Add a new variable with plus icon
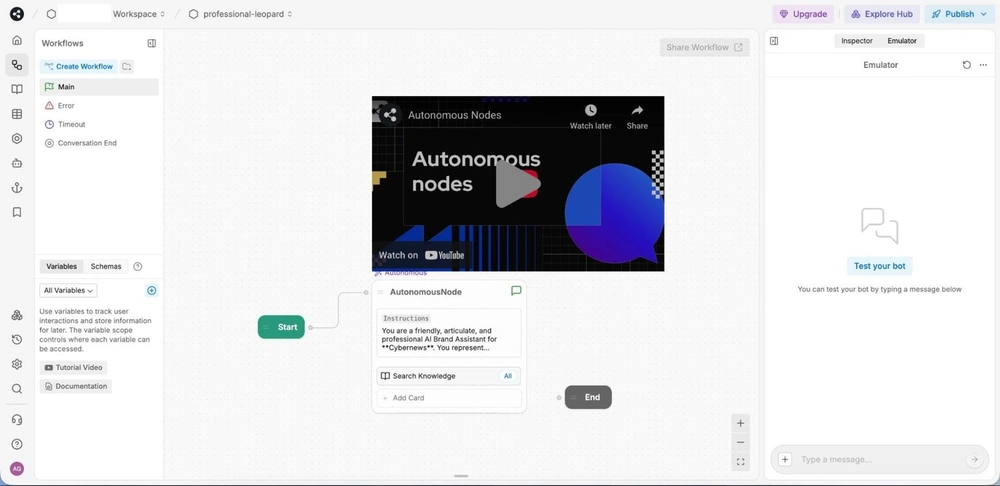Screen dimensions: 1000x486 (x=152, y=290)
